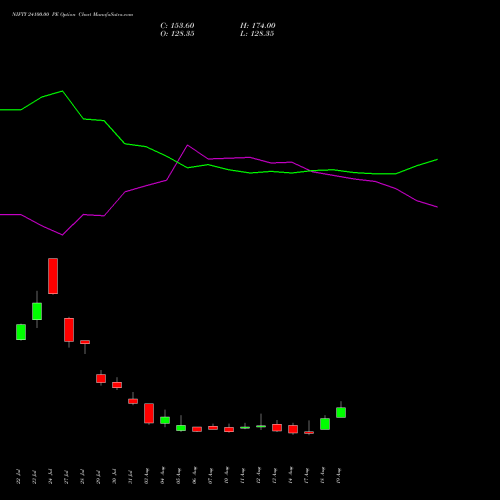Viewport: 500px width, 500px height.
Task: Click the 13 Aug date label
Action: pos(274,476)
